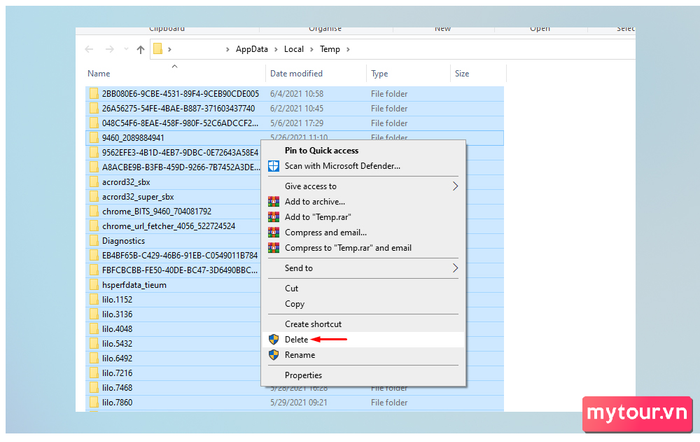Choose Delete from the context menu
The width and height of the screenshot is (700, 442).
[x=296, y=340]
